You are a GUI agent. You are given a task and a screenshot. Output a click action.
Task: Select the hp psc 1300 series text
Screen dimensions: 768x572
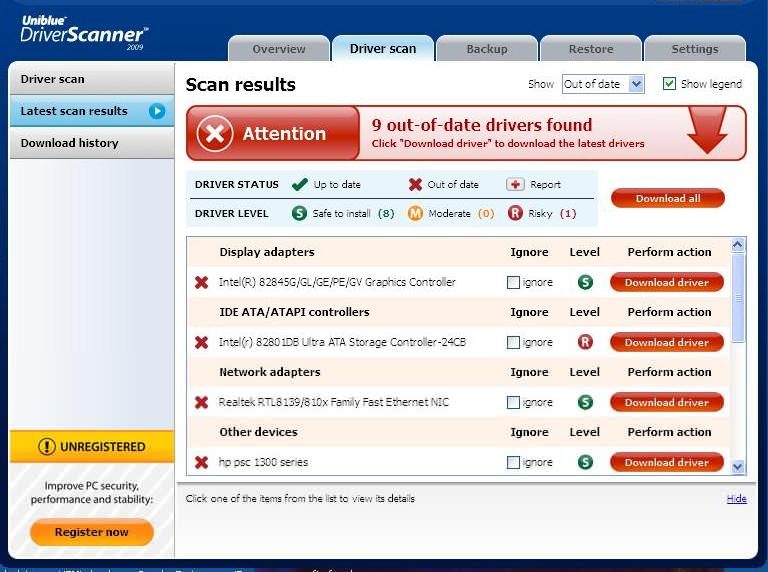point(263,462)
